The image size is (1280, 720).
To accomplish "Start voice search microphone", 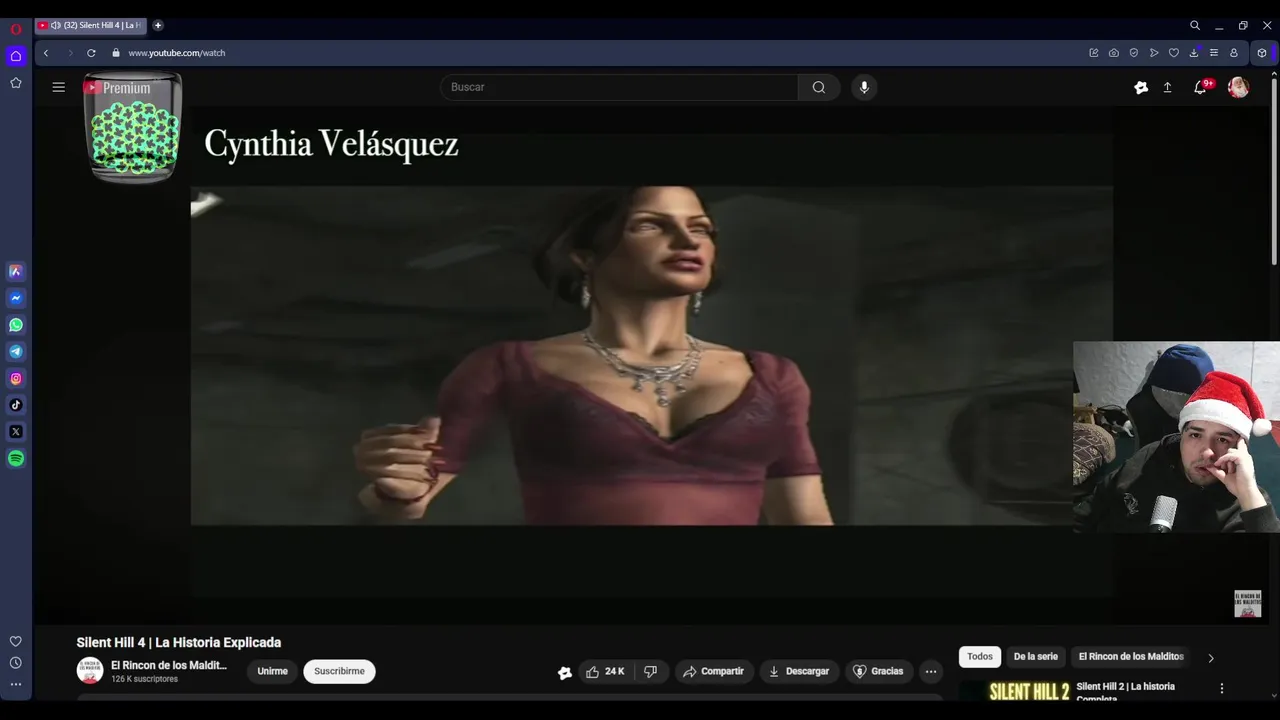I will tap(864, 87).
